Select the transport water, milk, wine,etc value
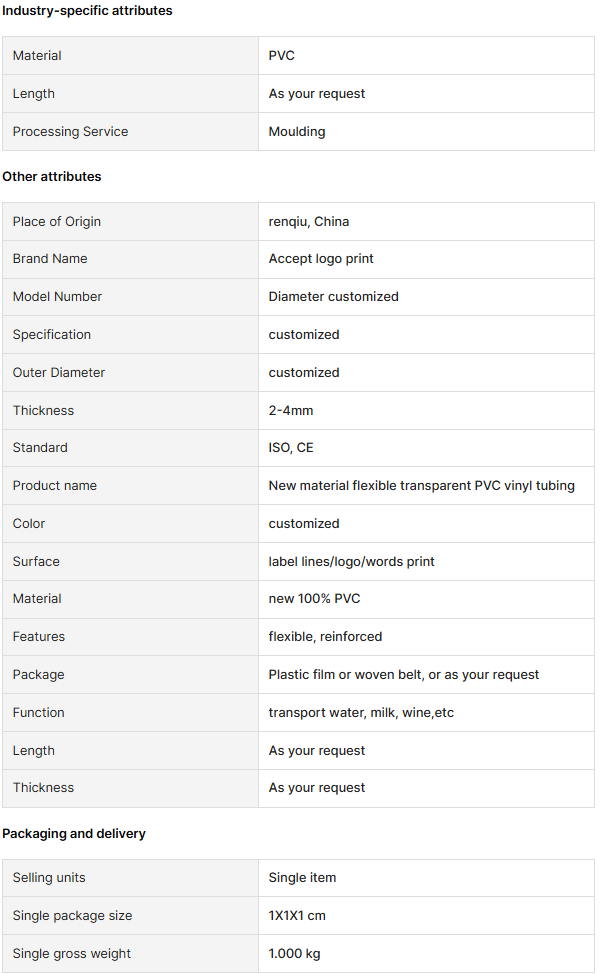This screenshot has height=974, width=603. 361,712
